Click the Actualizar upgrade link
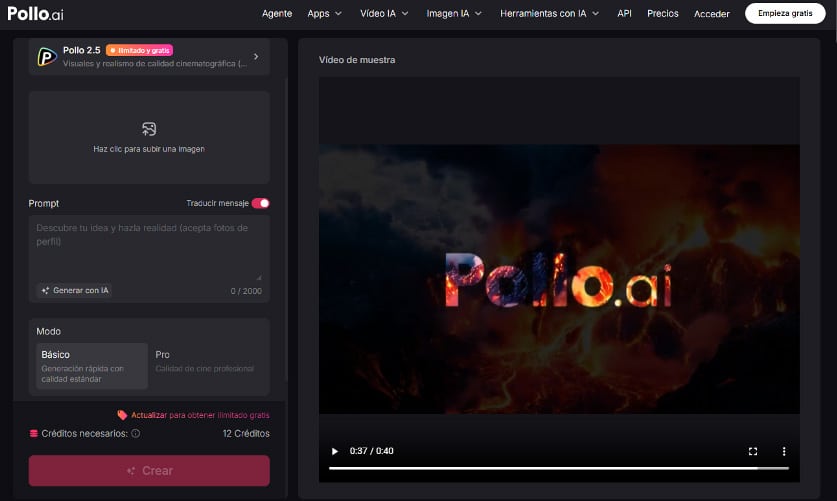 point(200,415)
